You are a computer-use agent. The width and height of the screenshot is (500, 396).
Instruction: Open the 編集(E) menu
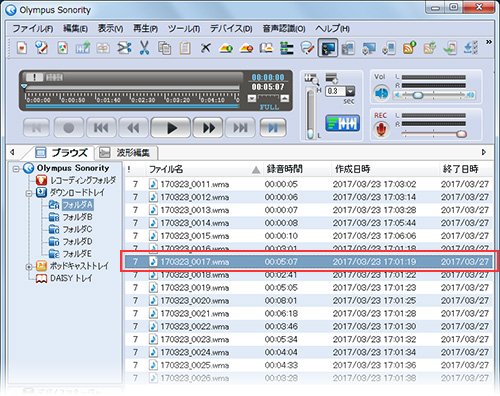tap(75, 29)
